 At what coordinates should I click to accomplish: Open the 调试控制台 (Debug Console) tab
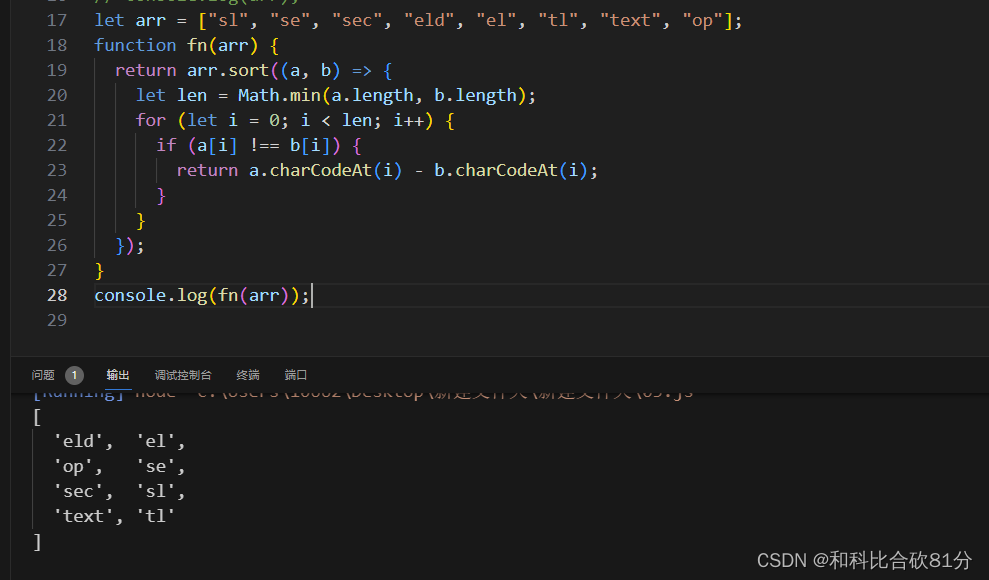[183, 374]
